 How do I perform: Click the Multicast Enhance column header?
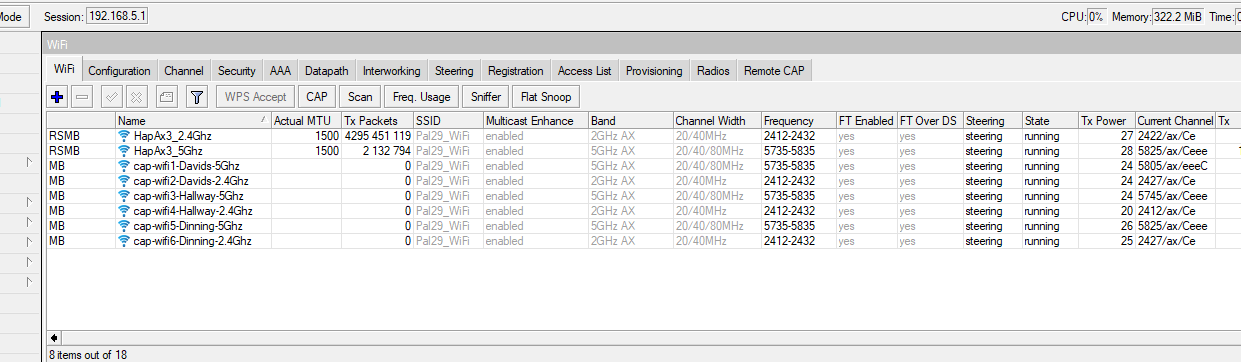pos(535,121)
